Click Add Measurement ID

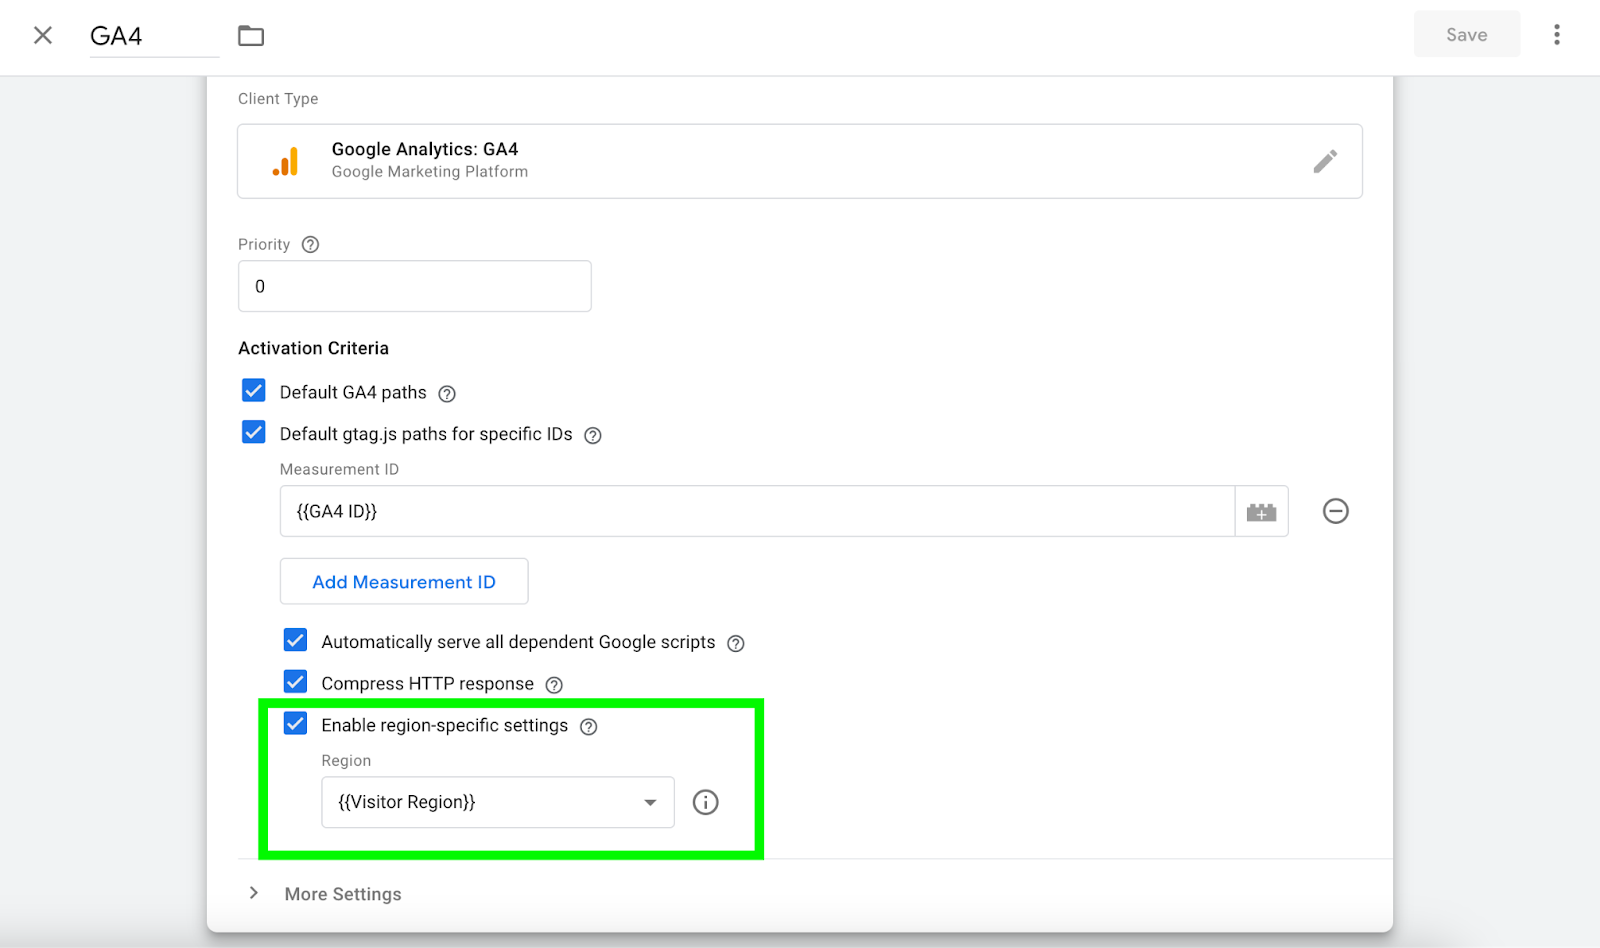(403, 581)
